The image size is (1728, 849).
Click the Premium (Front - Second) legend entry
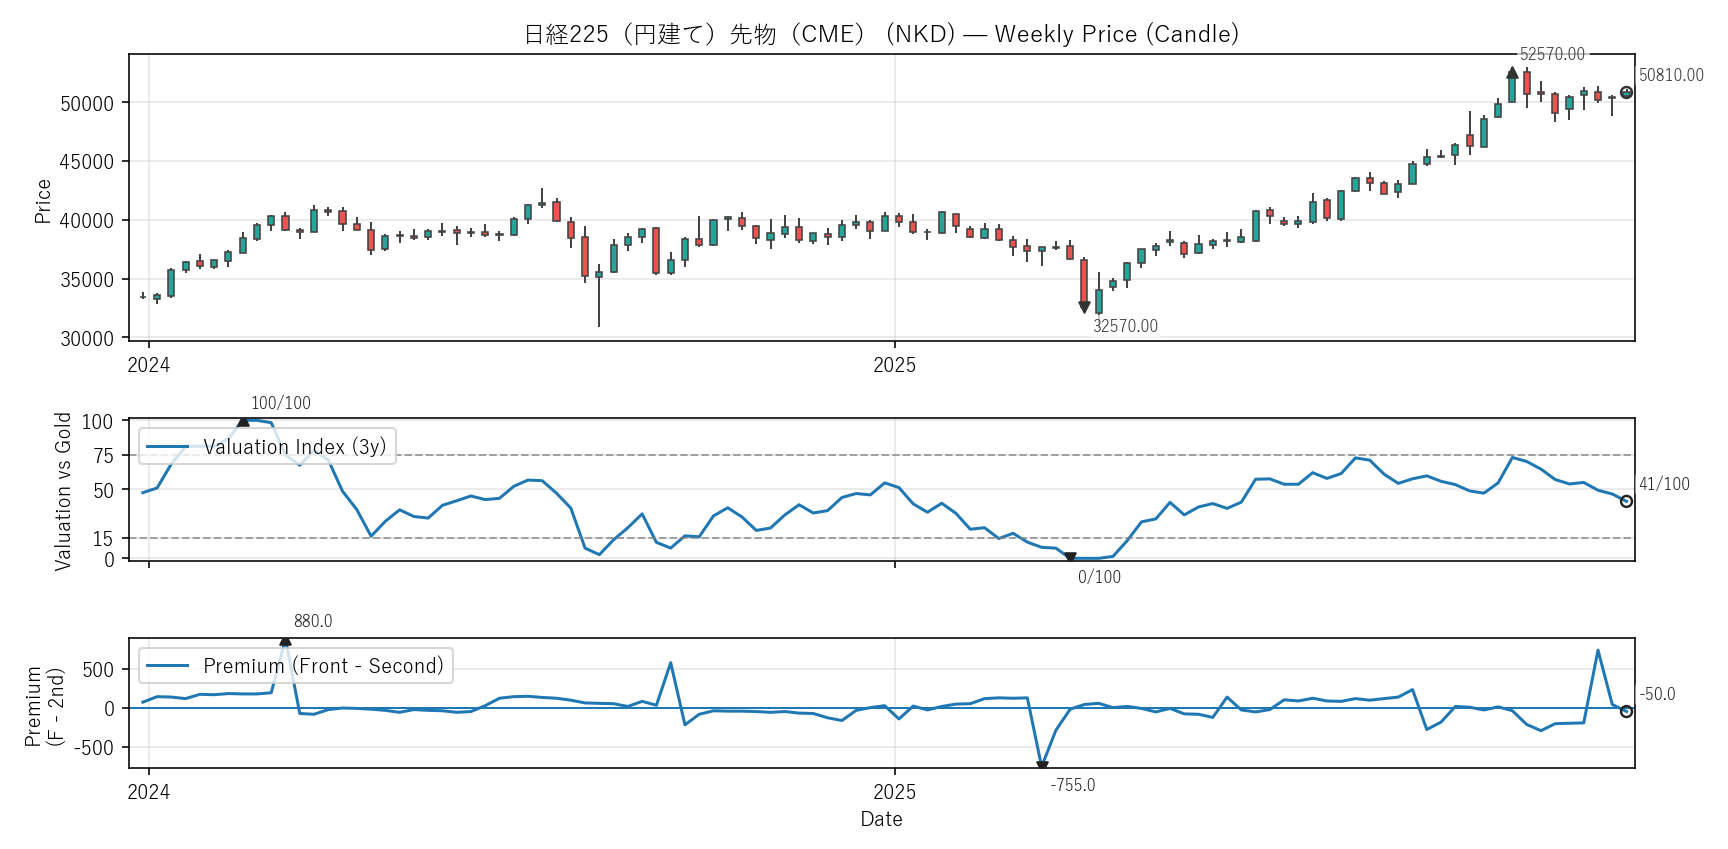pos(322,666)
